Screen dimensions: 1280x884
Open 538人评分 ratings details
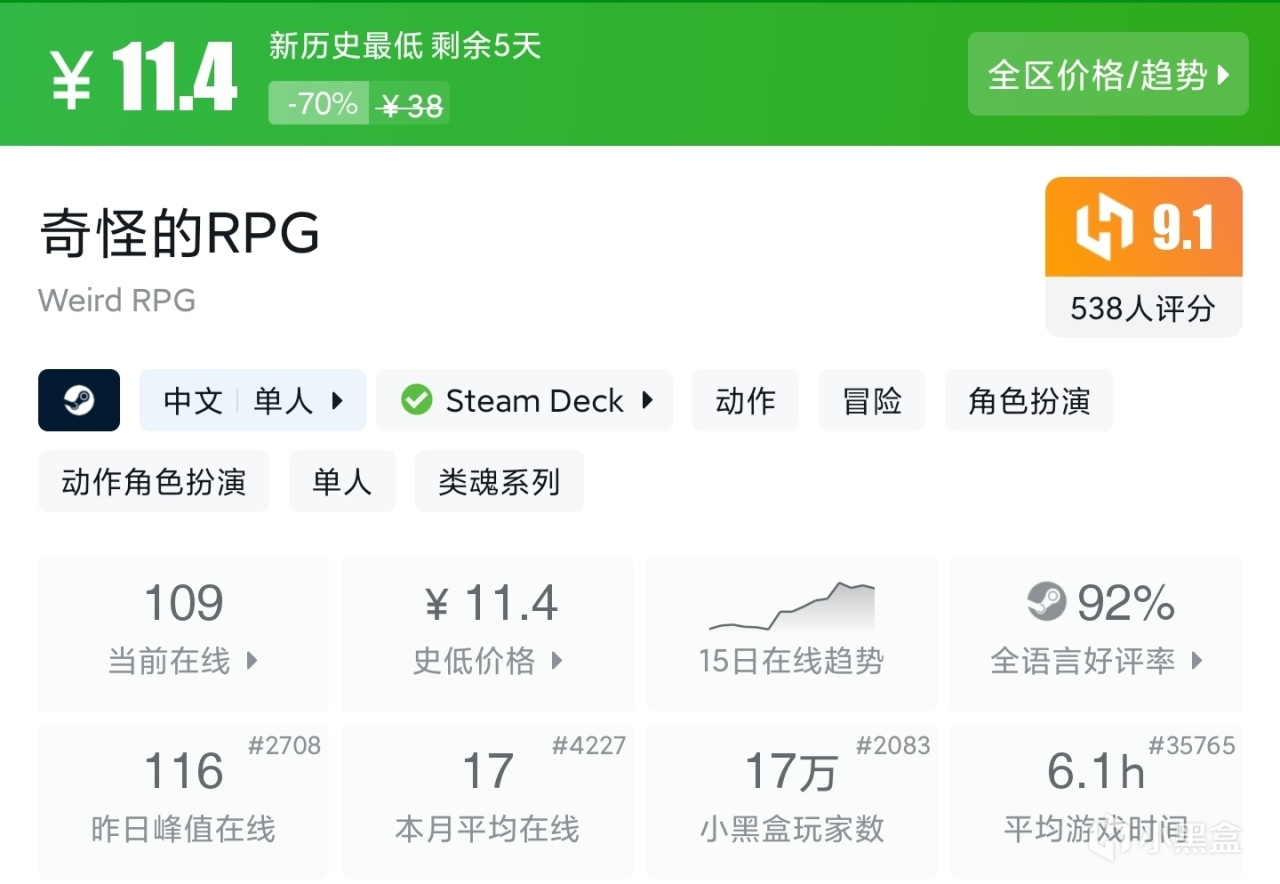pos(1143,308)
